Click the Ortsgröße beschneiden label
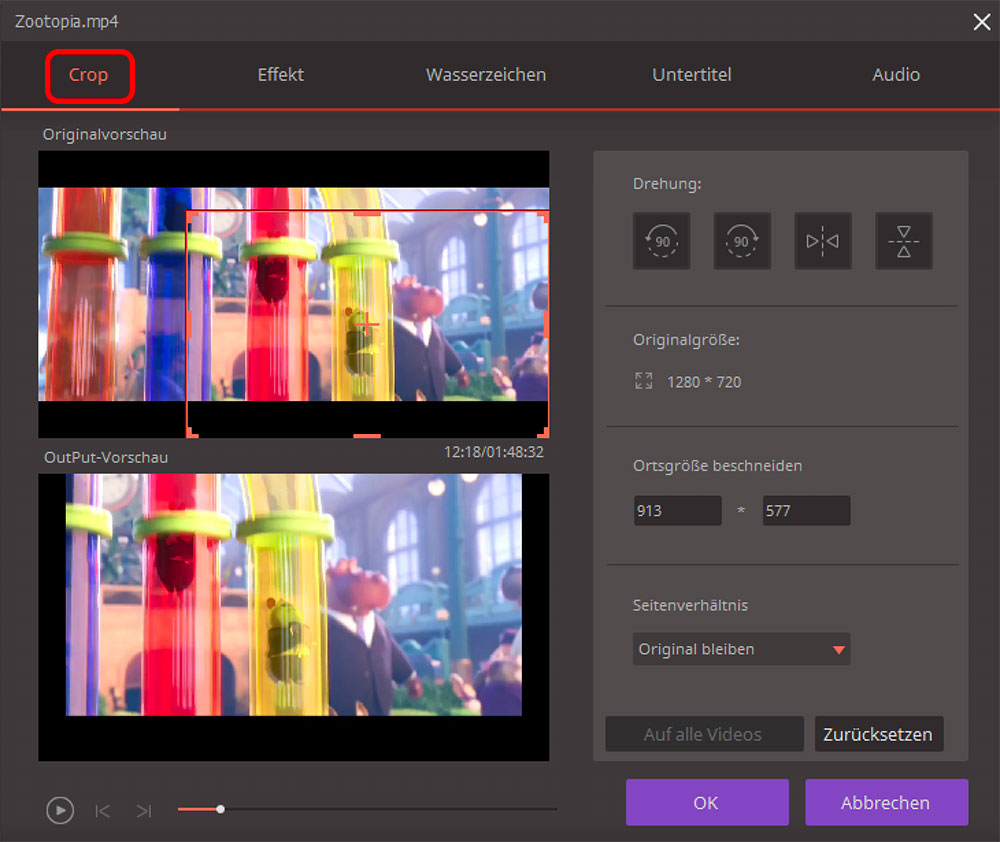The width and height of the screenshot is (1000, 842). pyautogui.click(x=717, y=466)
